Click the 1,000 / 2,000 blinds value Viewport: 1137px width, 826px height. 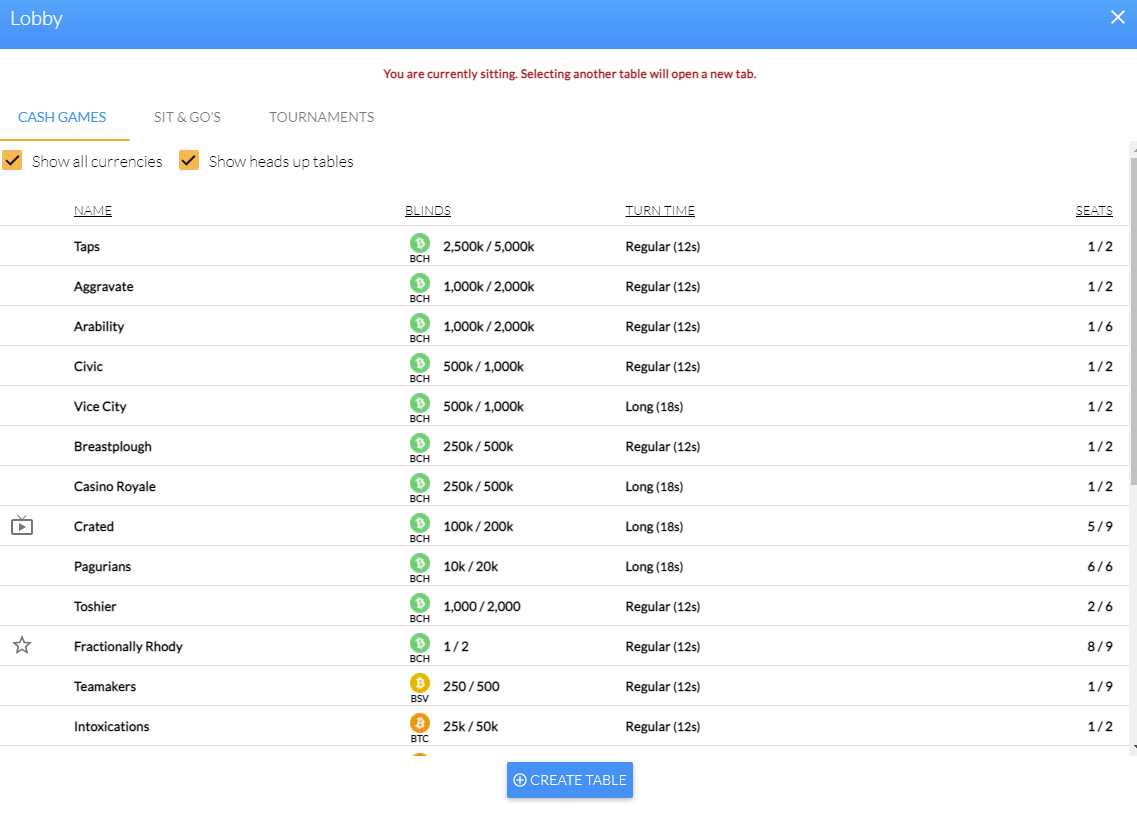point(482,606)
